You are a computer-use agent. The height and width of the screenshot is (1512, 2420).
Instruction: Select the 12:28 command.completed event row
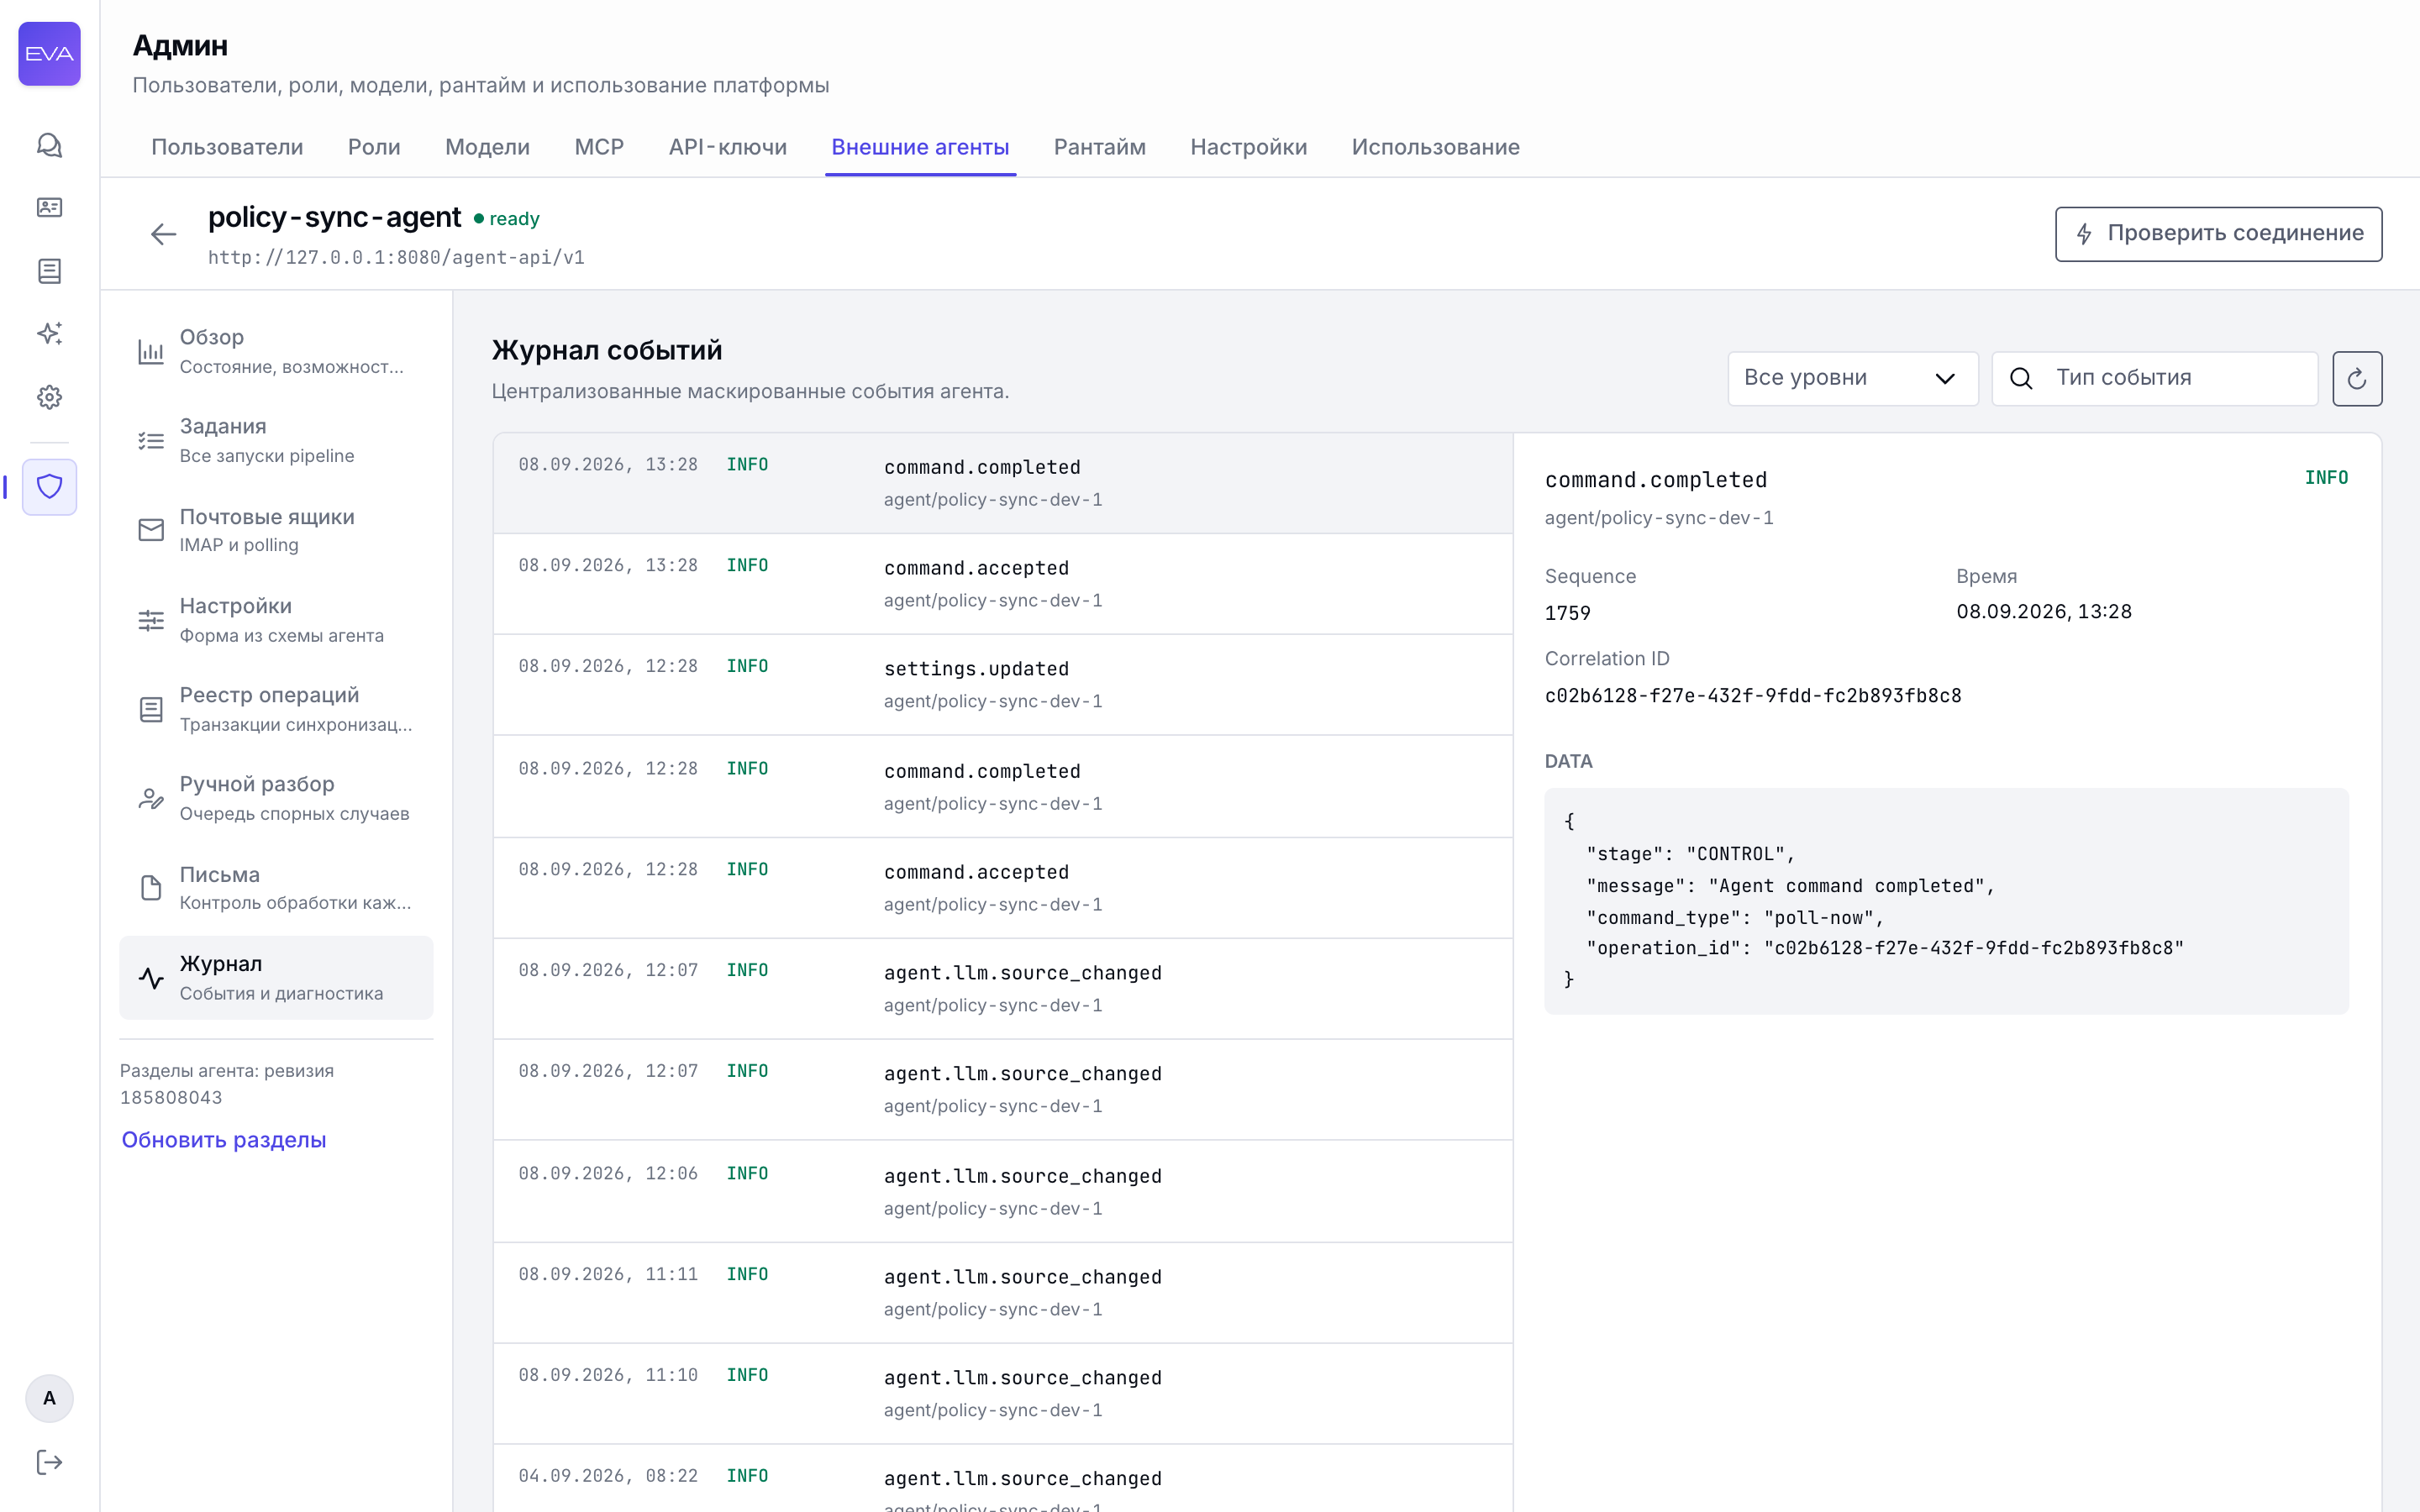(1002, 786)
